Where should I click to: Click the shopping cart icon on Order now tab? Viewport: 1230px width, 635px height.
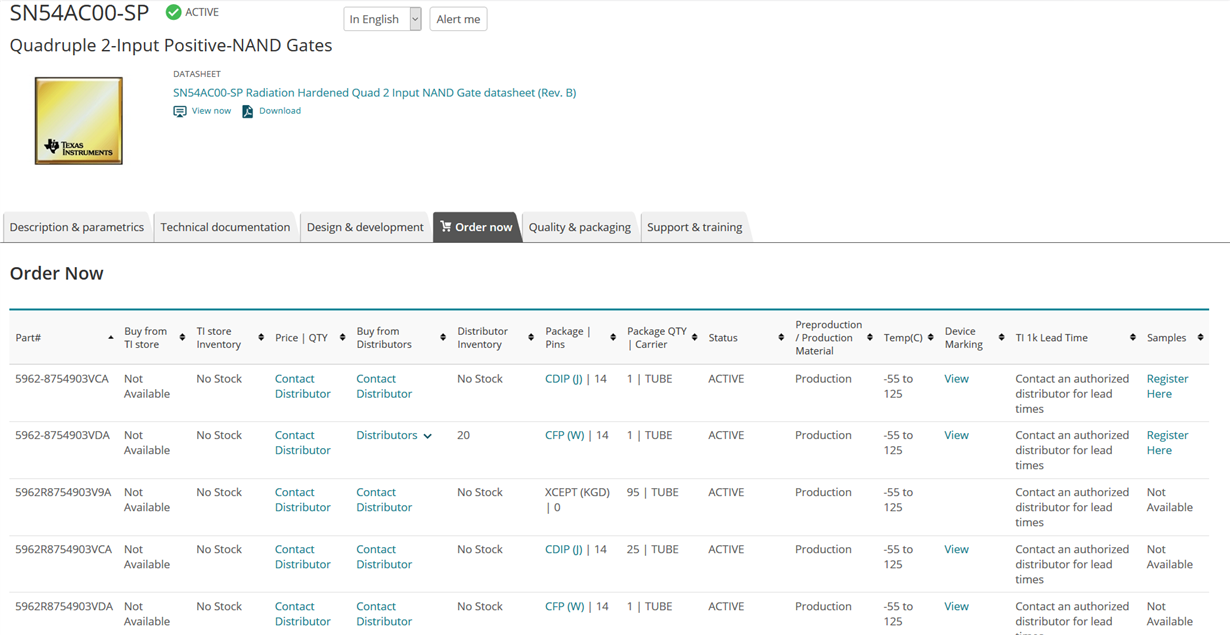coord(446,227)
